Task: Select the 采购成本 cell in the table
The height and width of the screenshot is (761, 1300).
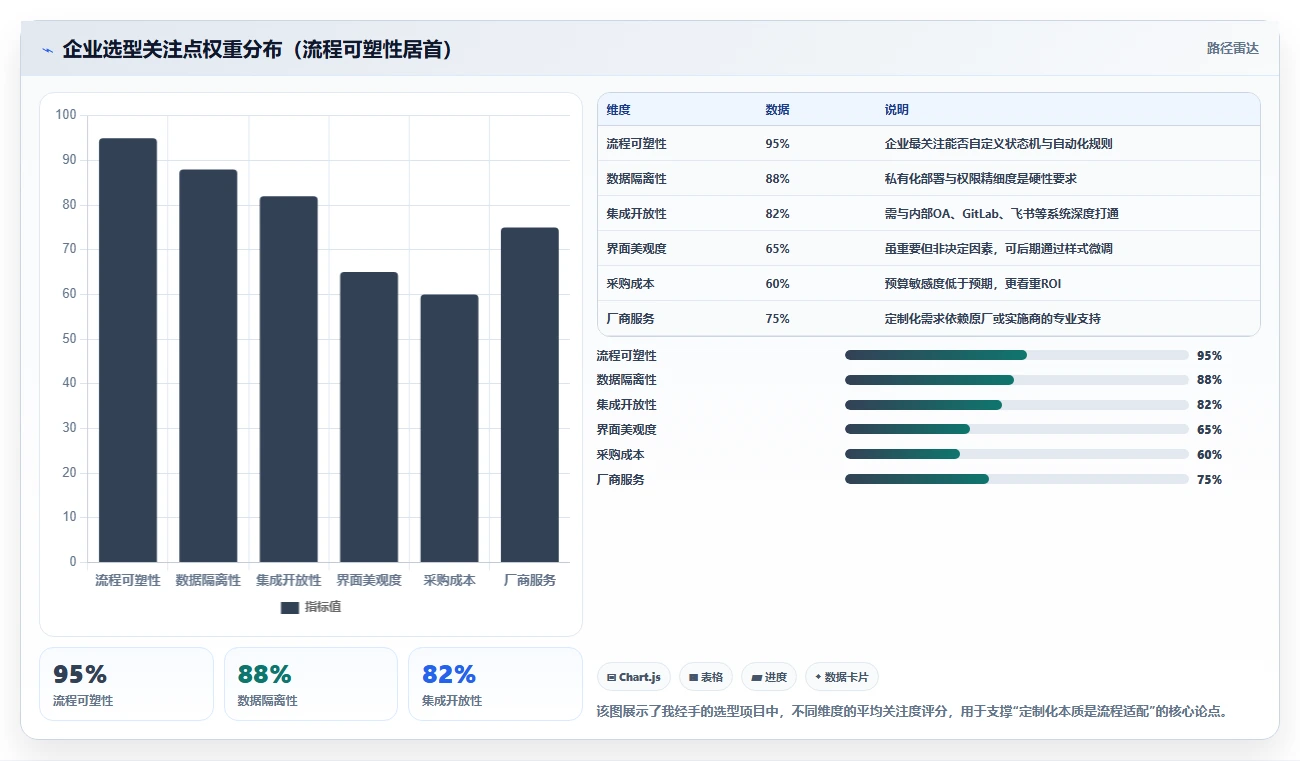Action: click(x=630, y=284)
